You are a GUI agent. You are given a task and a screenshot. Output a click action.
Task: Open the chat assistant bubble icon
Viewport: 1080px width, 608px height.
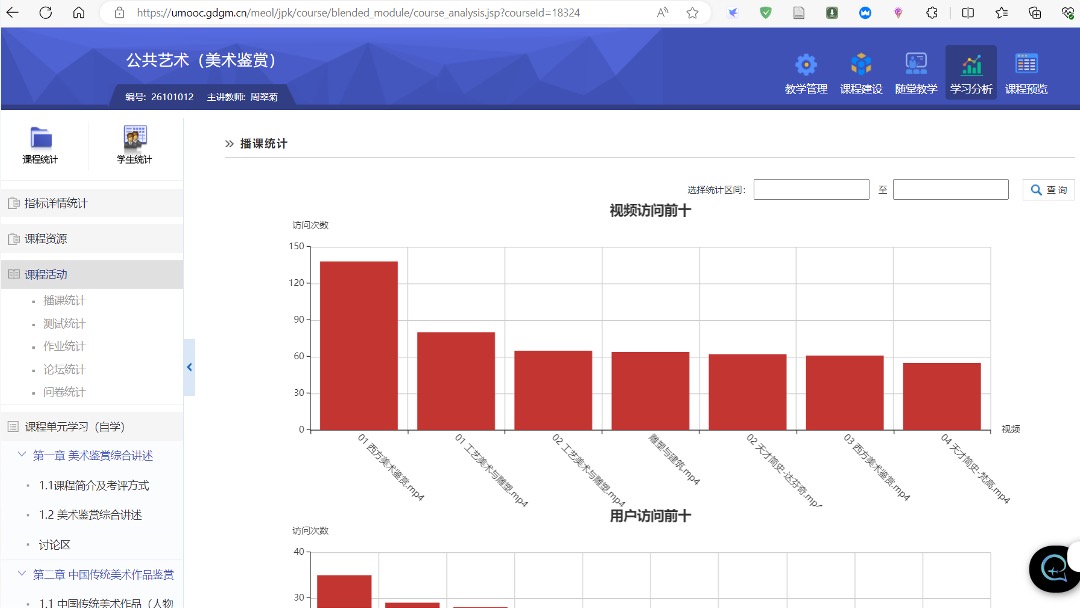point(1053,569)
